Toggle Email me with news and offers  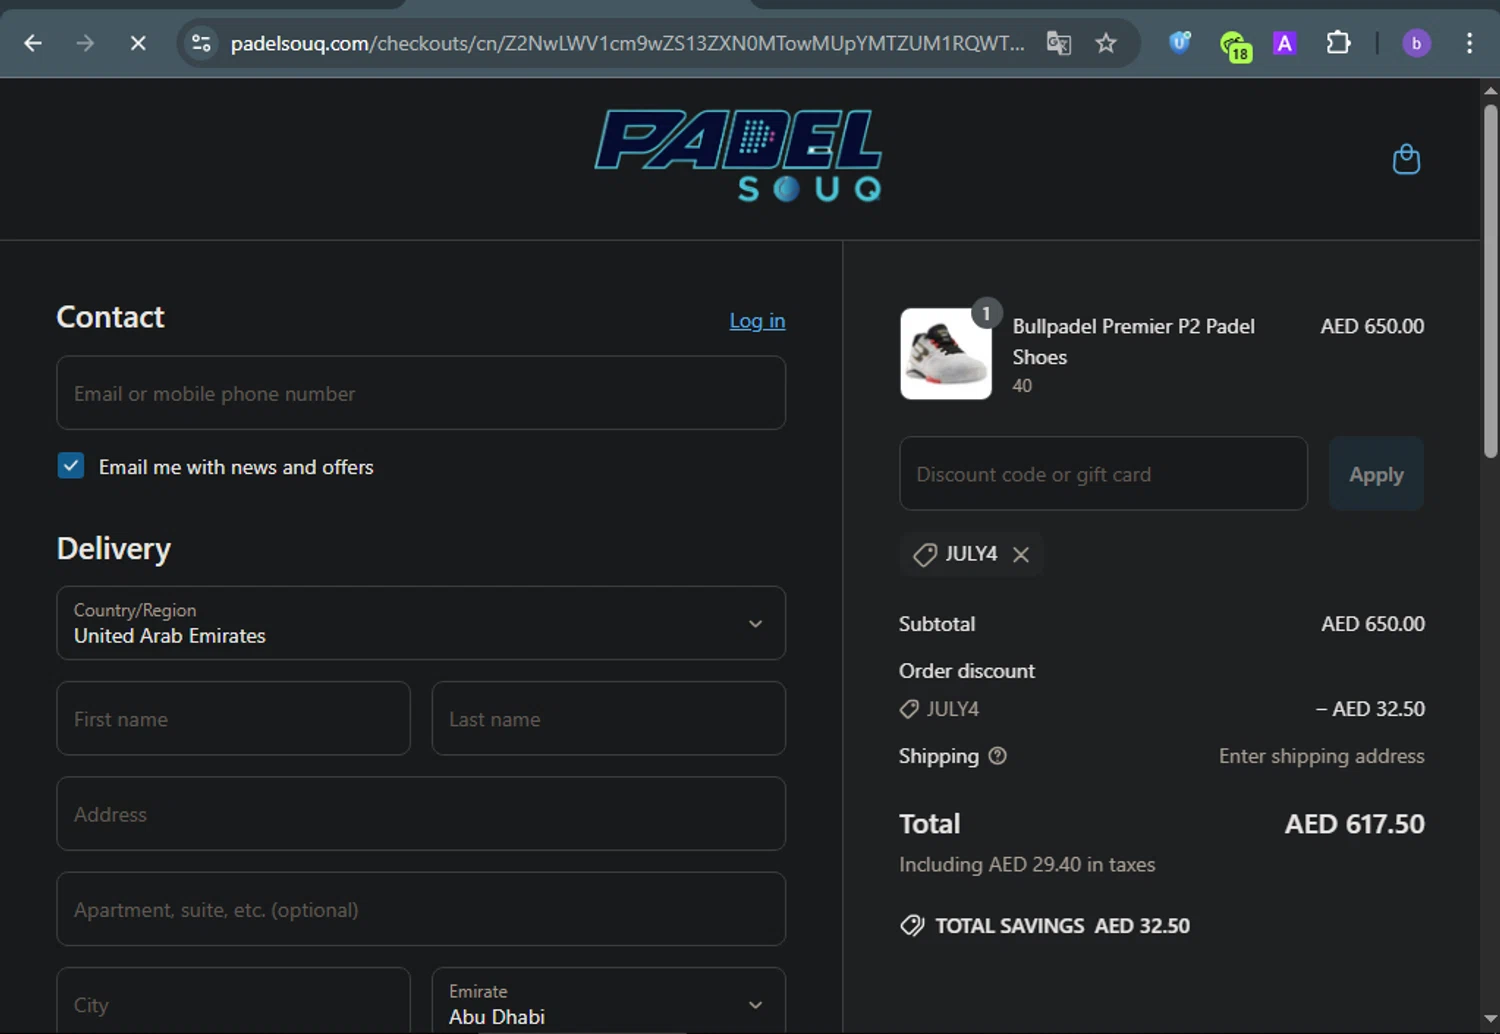71,466
